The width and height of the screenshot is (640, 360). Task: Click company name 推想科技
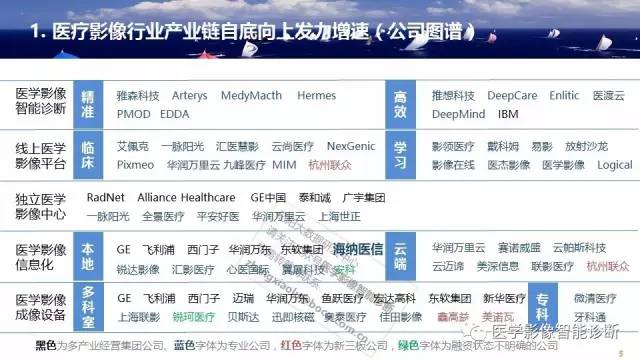coord(453,96)
